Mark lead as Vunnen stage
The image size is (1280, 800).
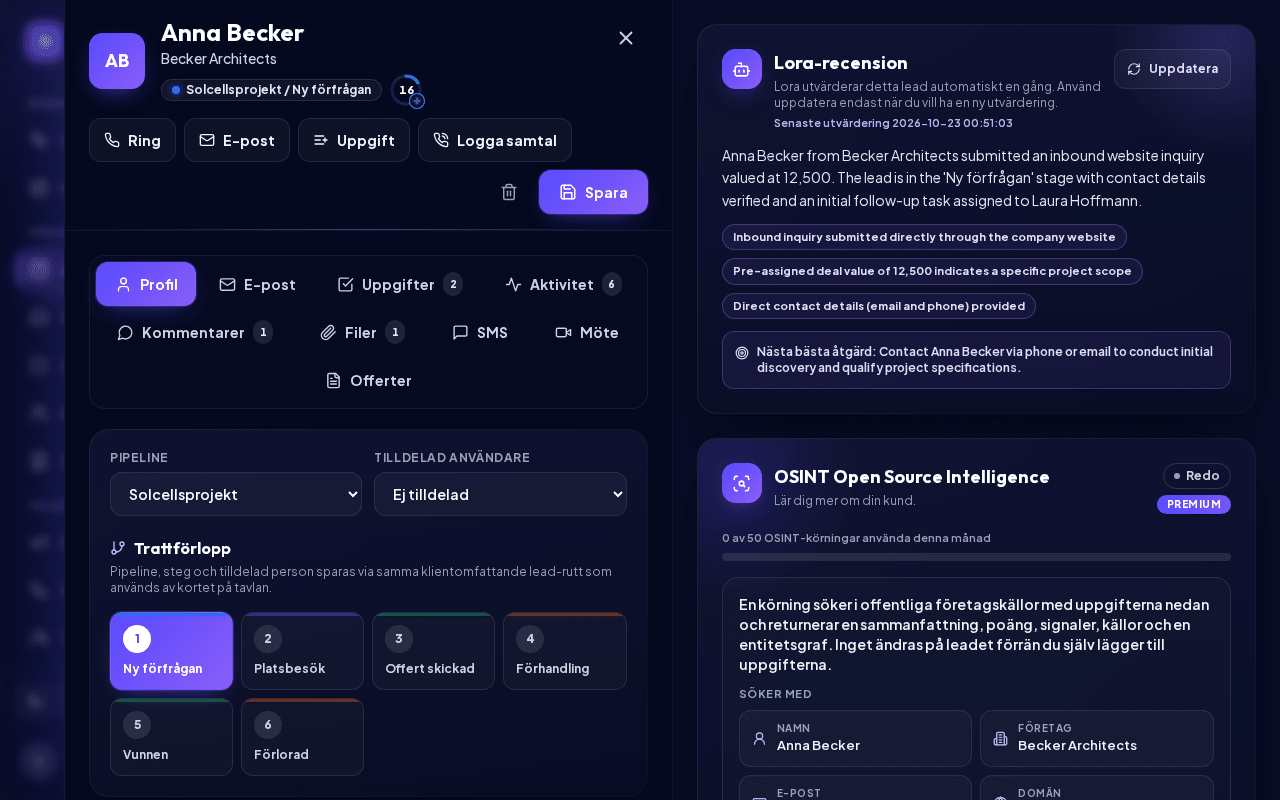(171, 737)
